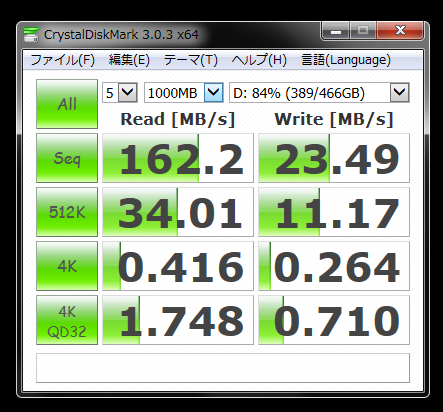The width and height of the screenshot is (443, 412).
Task: Open the test count dropdown showing 5
Action: [120, 93]
